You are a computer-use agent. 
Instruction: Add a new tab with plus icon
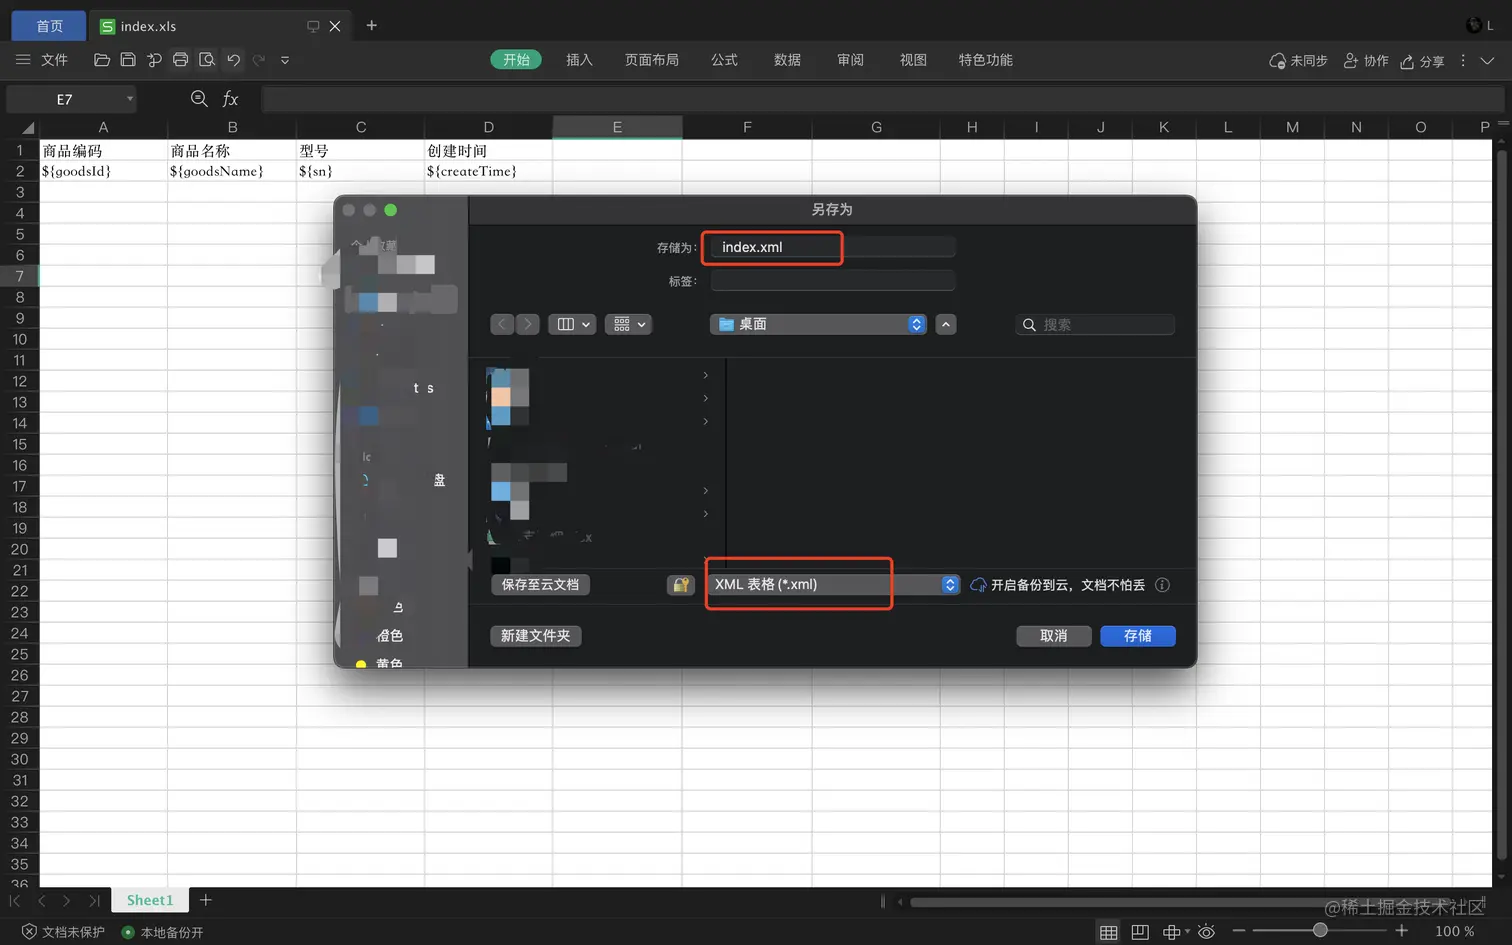click(372, 25)
